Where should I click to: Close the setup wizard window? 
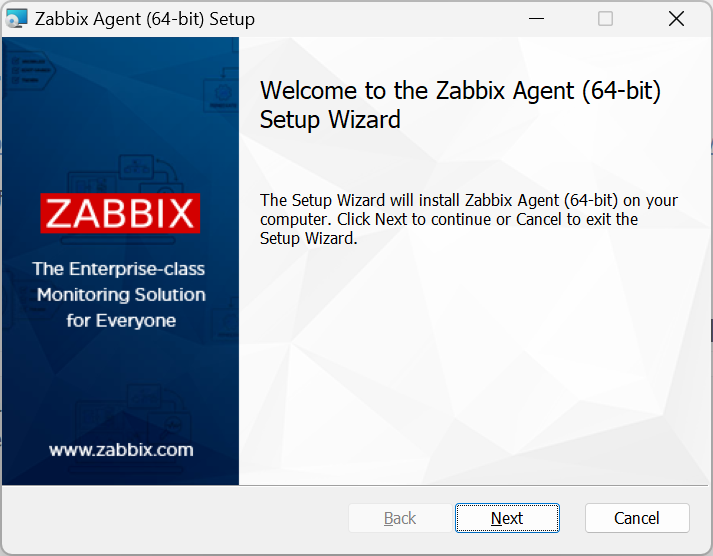pyautogui.click(x=677, y=19)
